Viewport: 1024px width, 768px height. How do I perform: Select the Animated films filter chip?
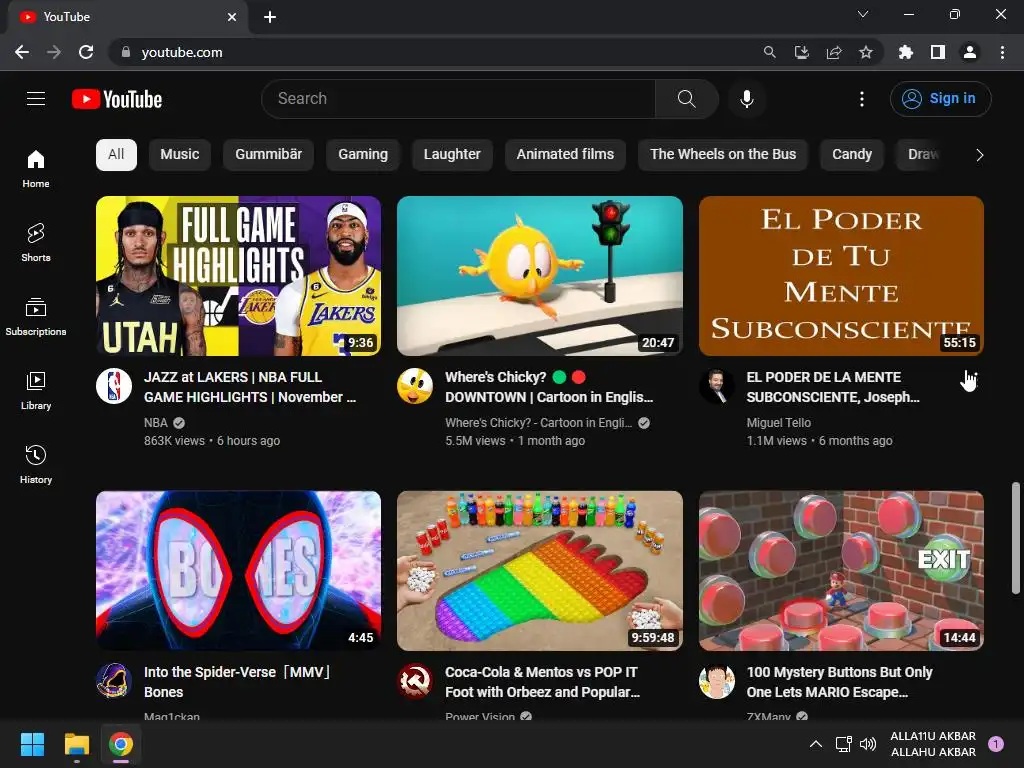[566, 155]
